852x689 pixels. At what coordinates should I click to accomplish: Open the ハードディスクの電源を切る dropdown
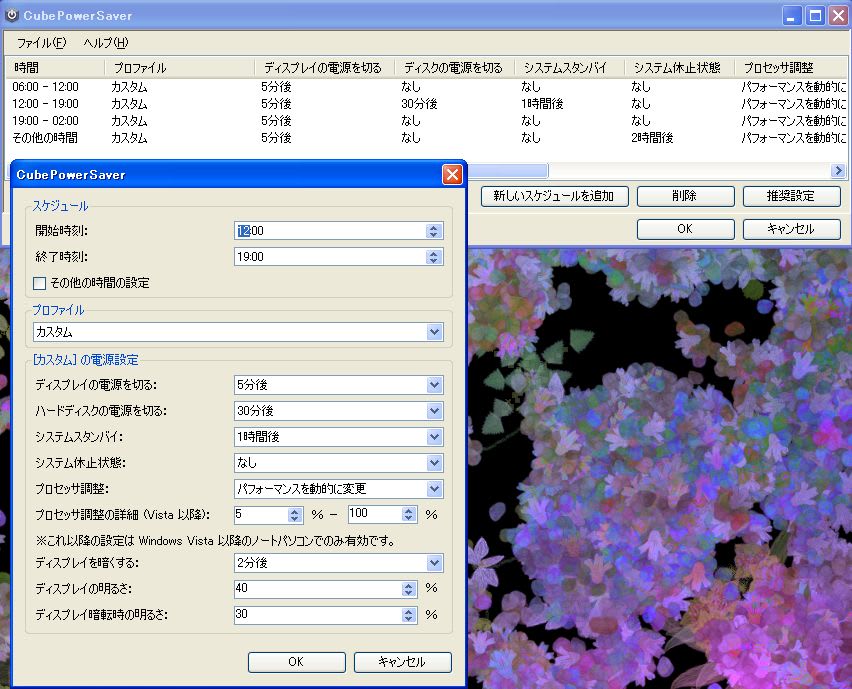434,411
